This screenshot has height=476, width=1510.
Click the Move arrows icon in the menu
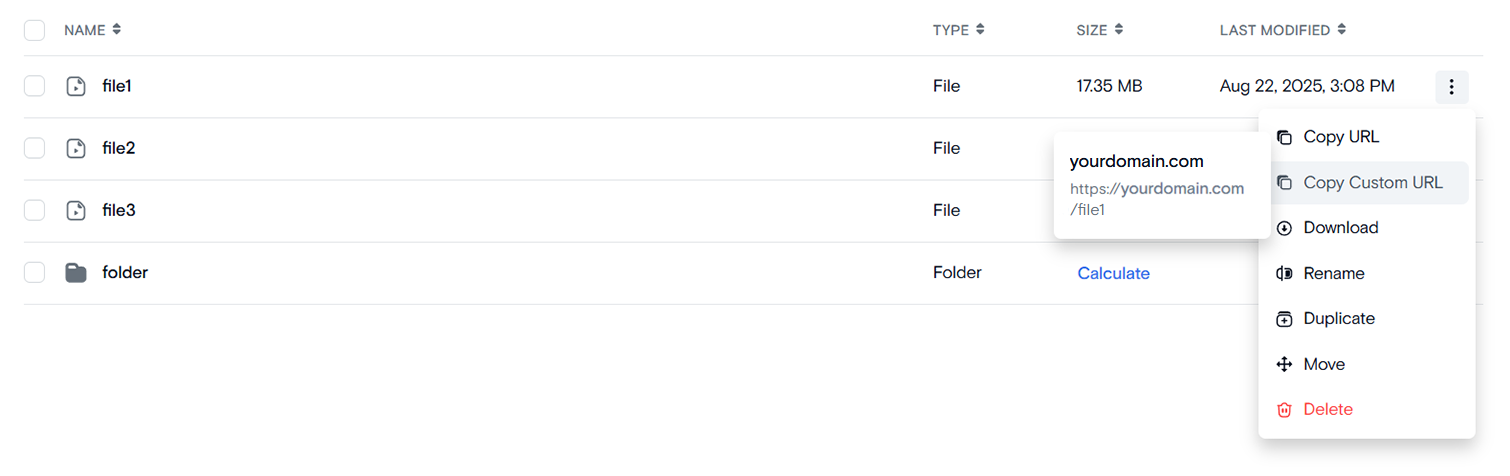pyautogui.click(x=1285, y=365)
